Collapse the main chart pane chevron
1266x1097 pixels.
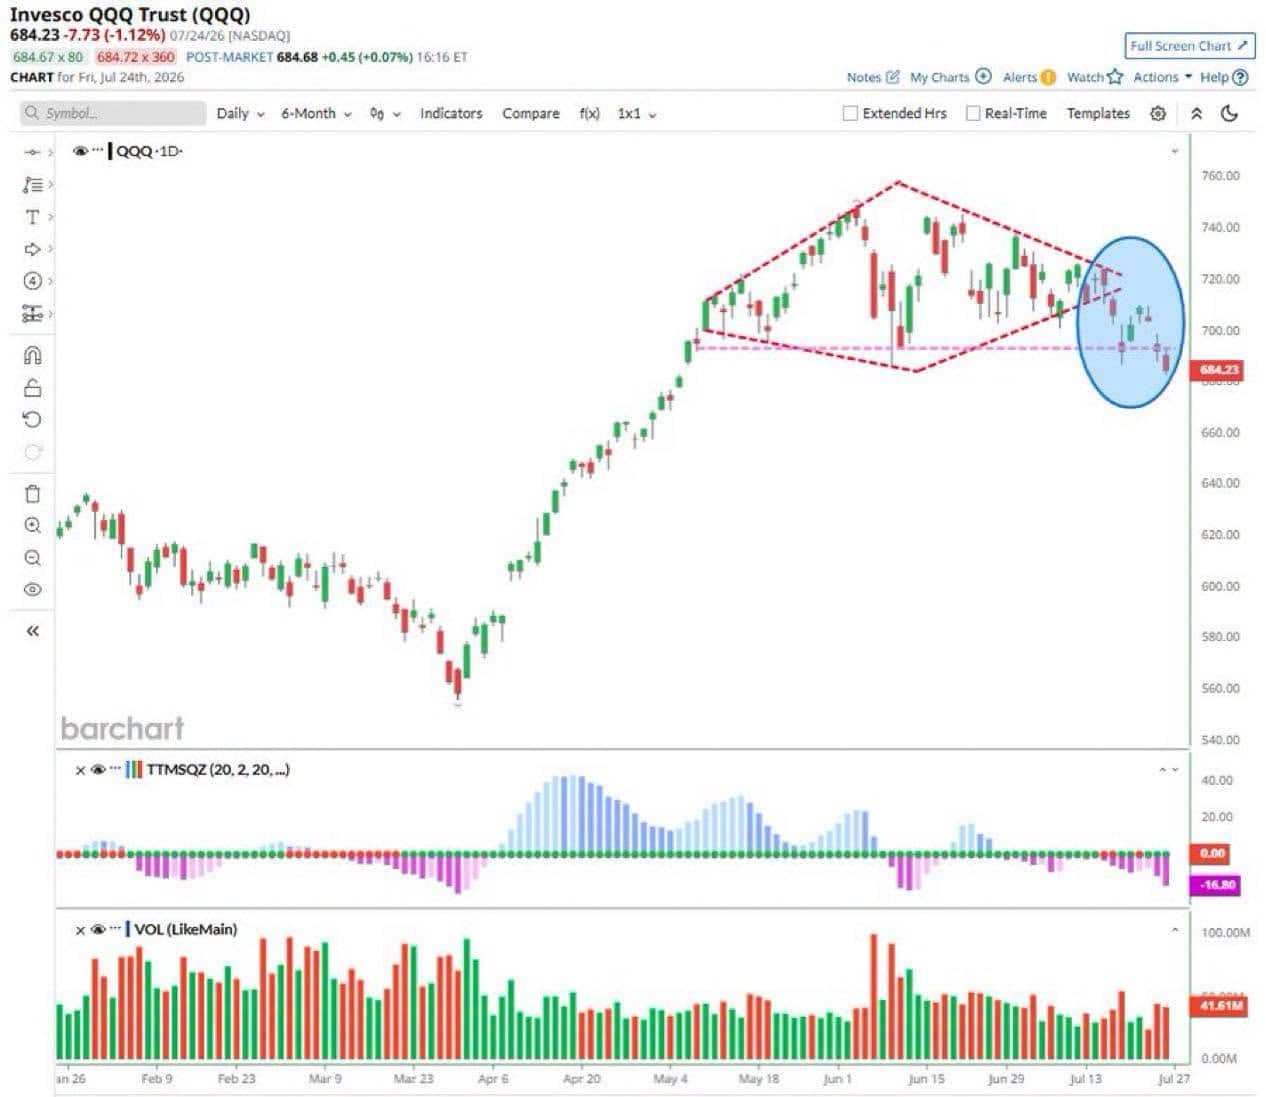click(1175, 151)
